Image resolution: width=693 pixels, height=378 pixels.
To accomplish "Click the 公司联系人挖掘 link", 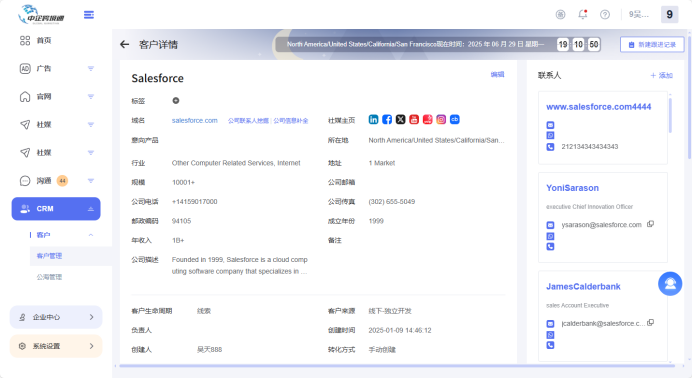I will [248, 121].
